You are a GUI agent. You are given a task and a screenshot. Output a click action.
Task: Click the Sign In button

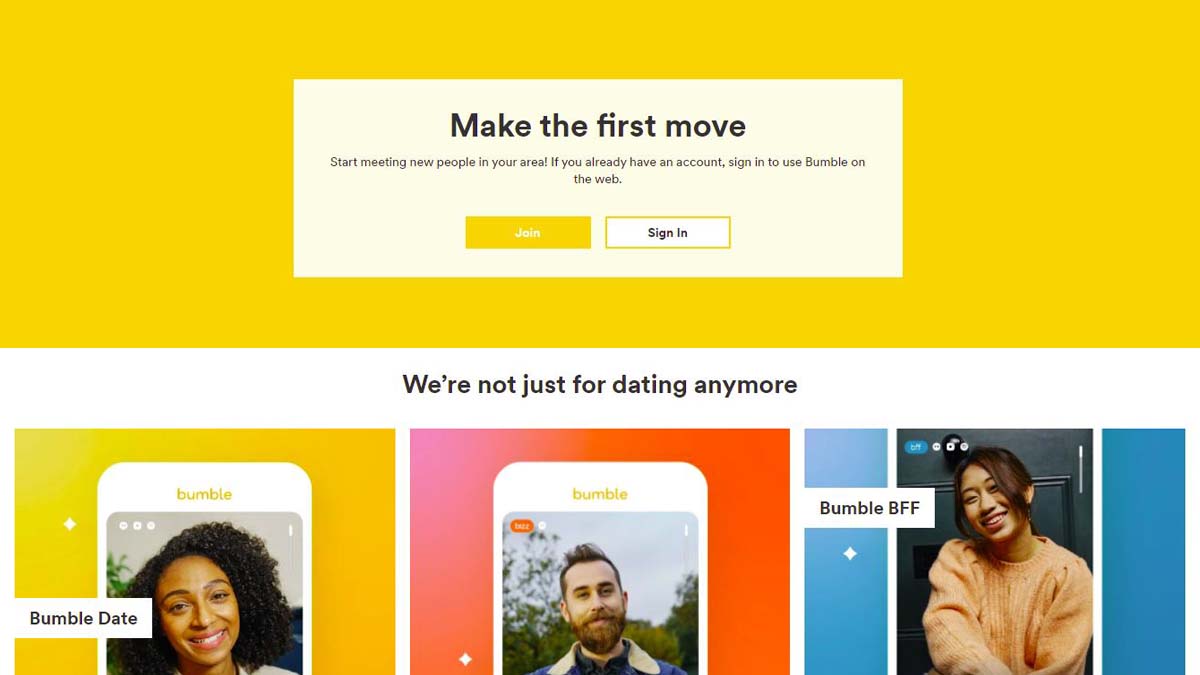pyautogui.click(x=667, y=232)
